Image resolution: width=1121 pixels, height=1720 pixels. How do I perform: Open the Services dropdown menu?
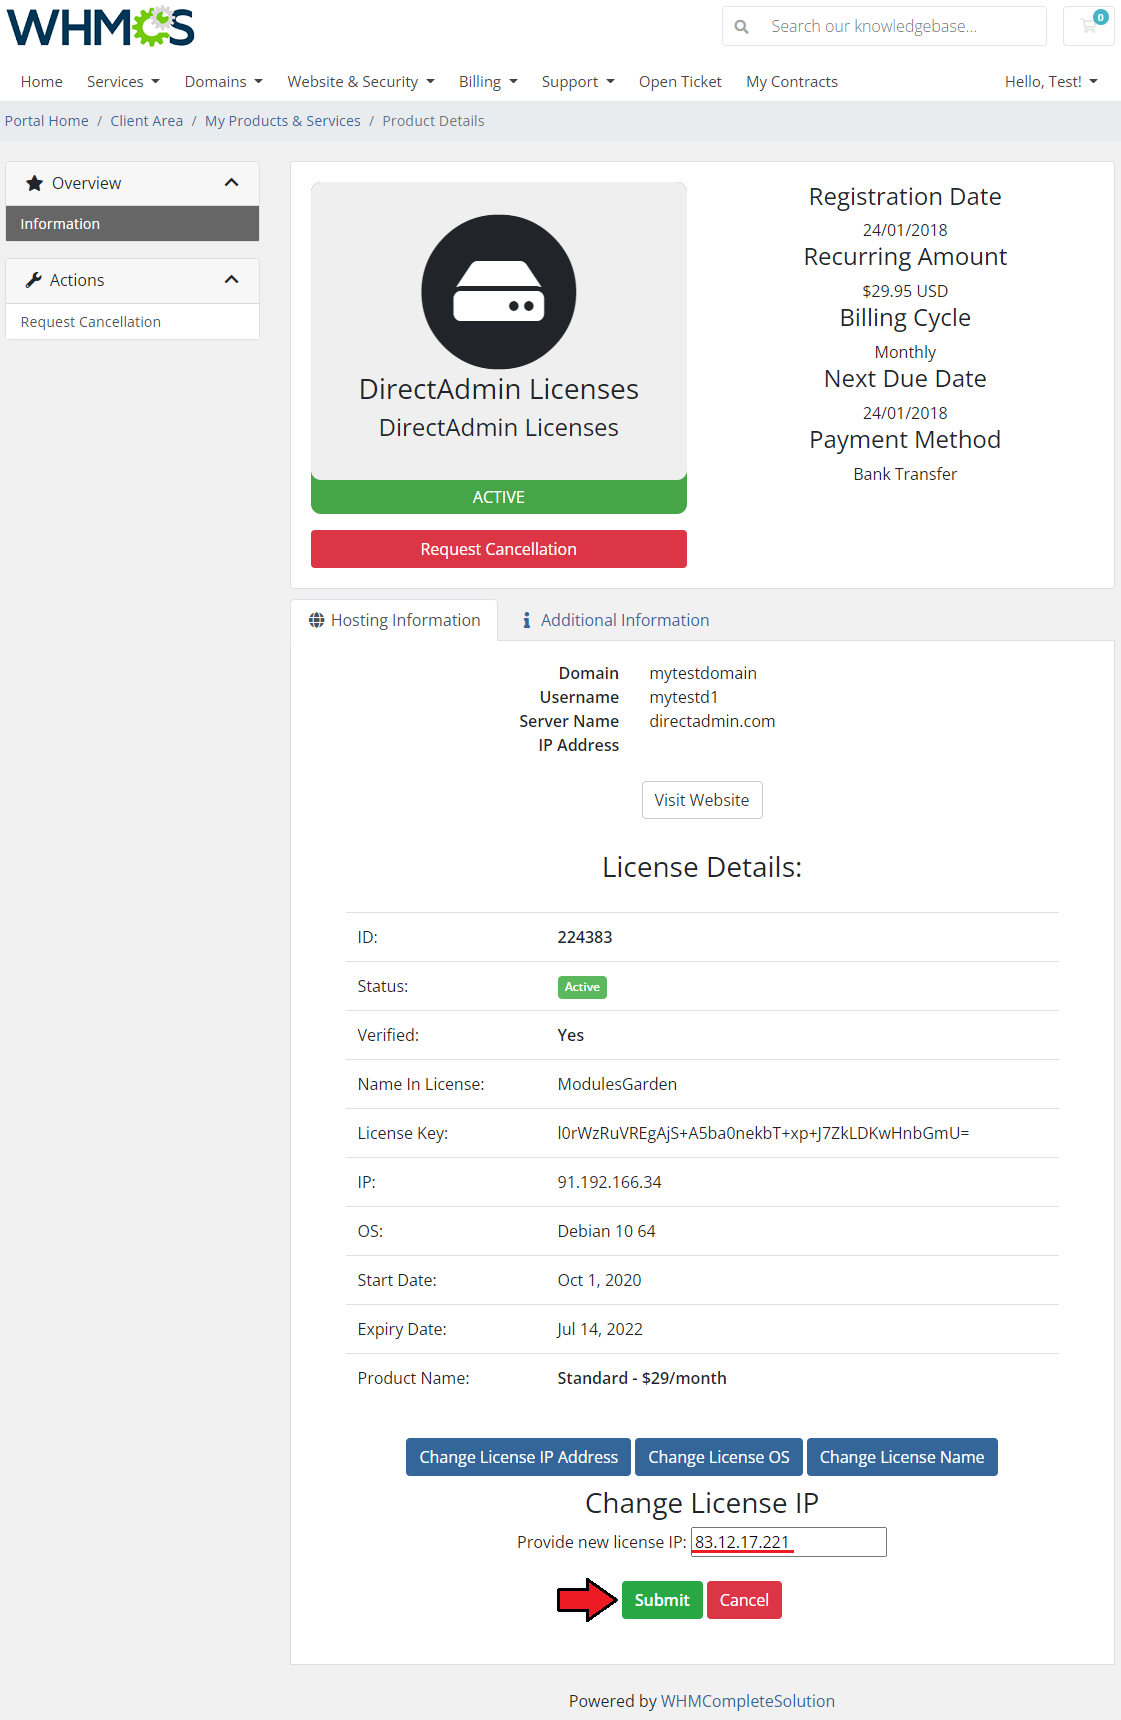[123, 82]
